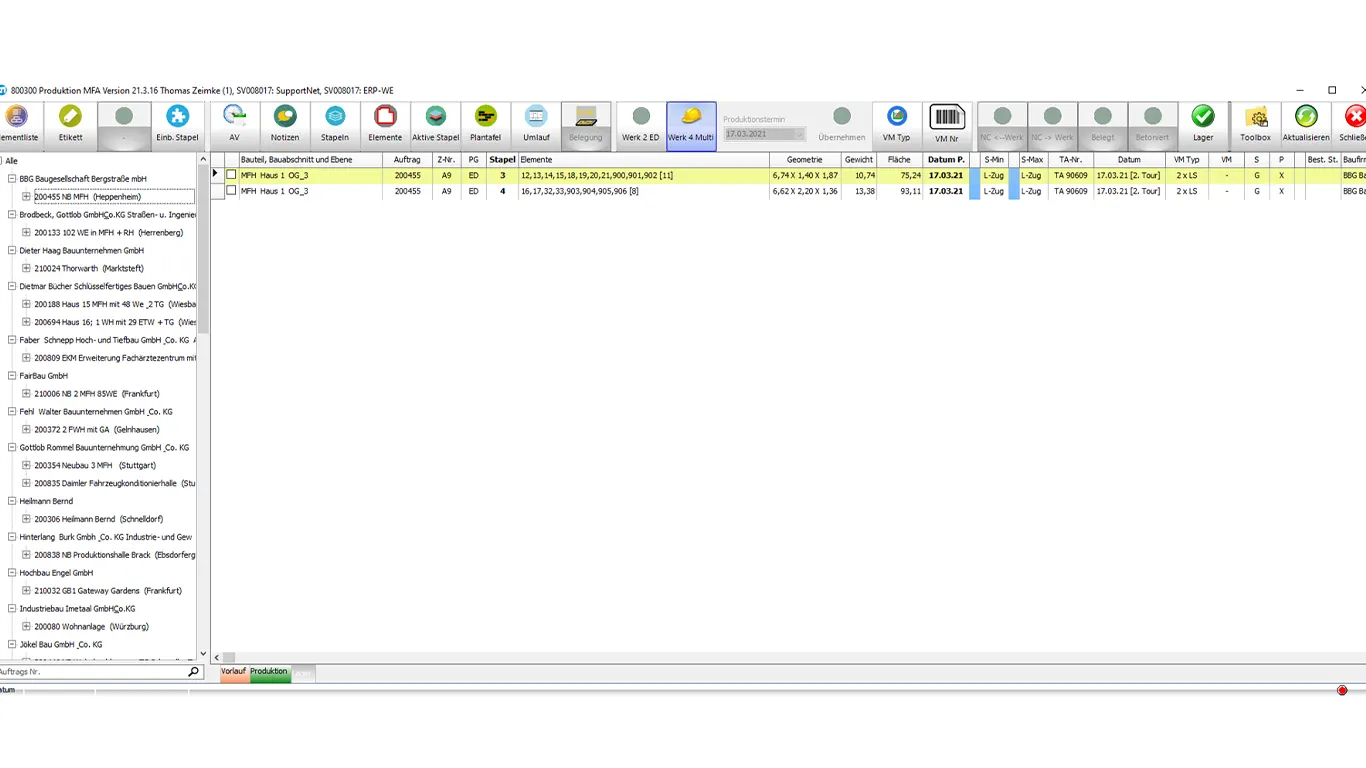Collapse the BBG Baugesellschaft Bergstraße tree node
This screenshot has width=1366, height=768.
(12, 179)
